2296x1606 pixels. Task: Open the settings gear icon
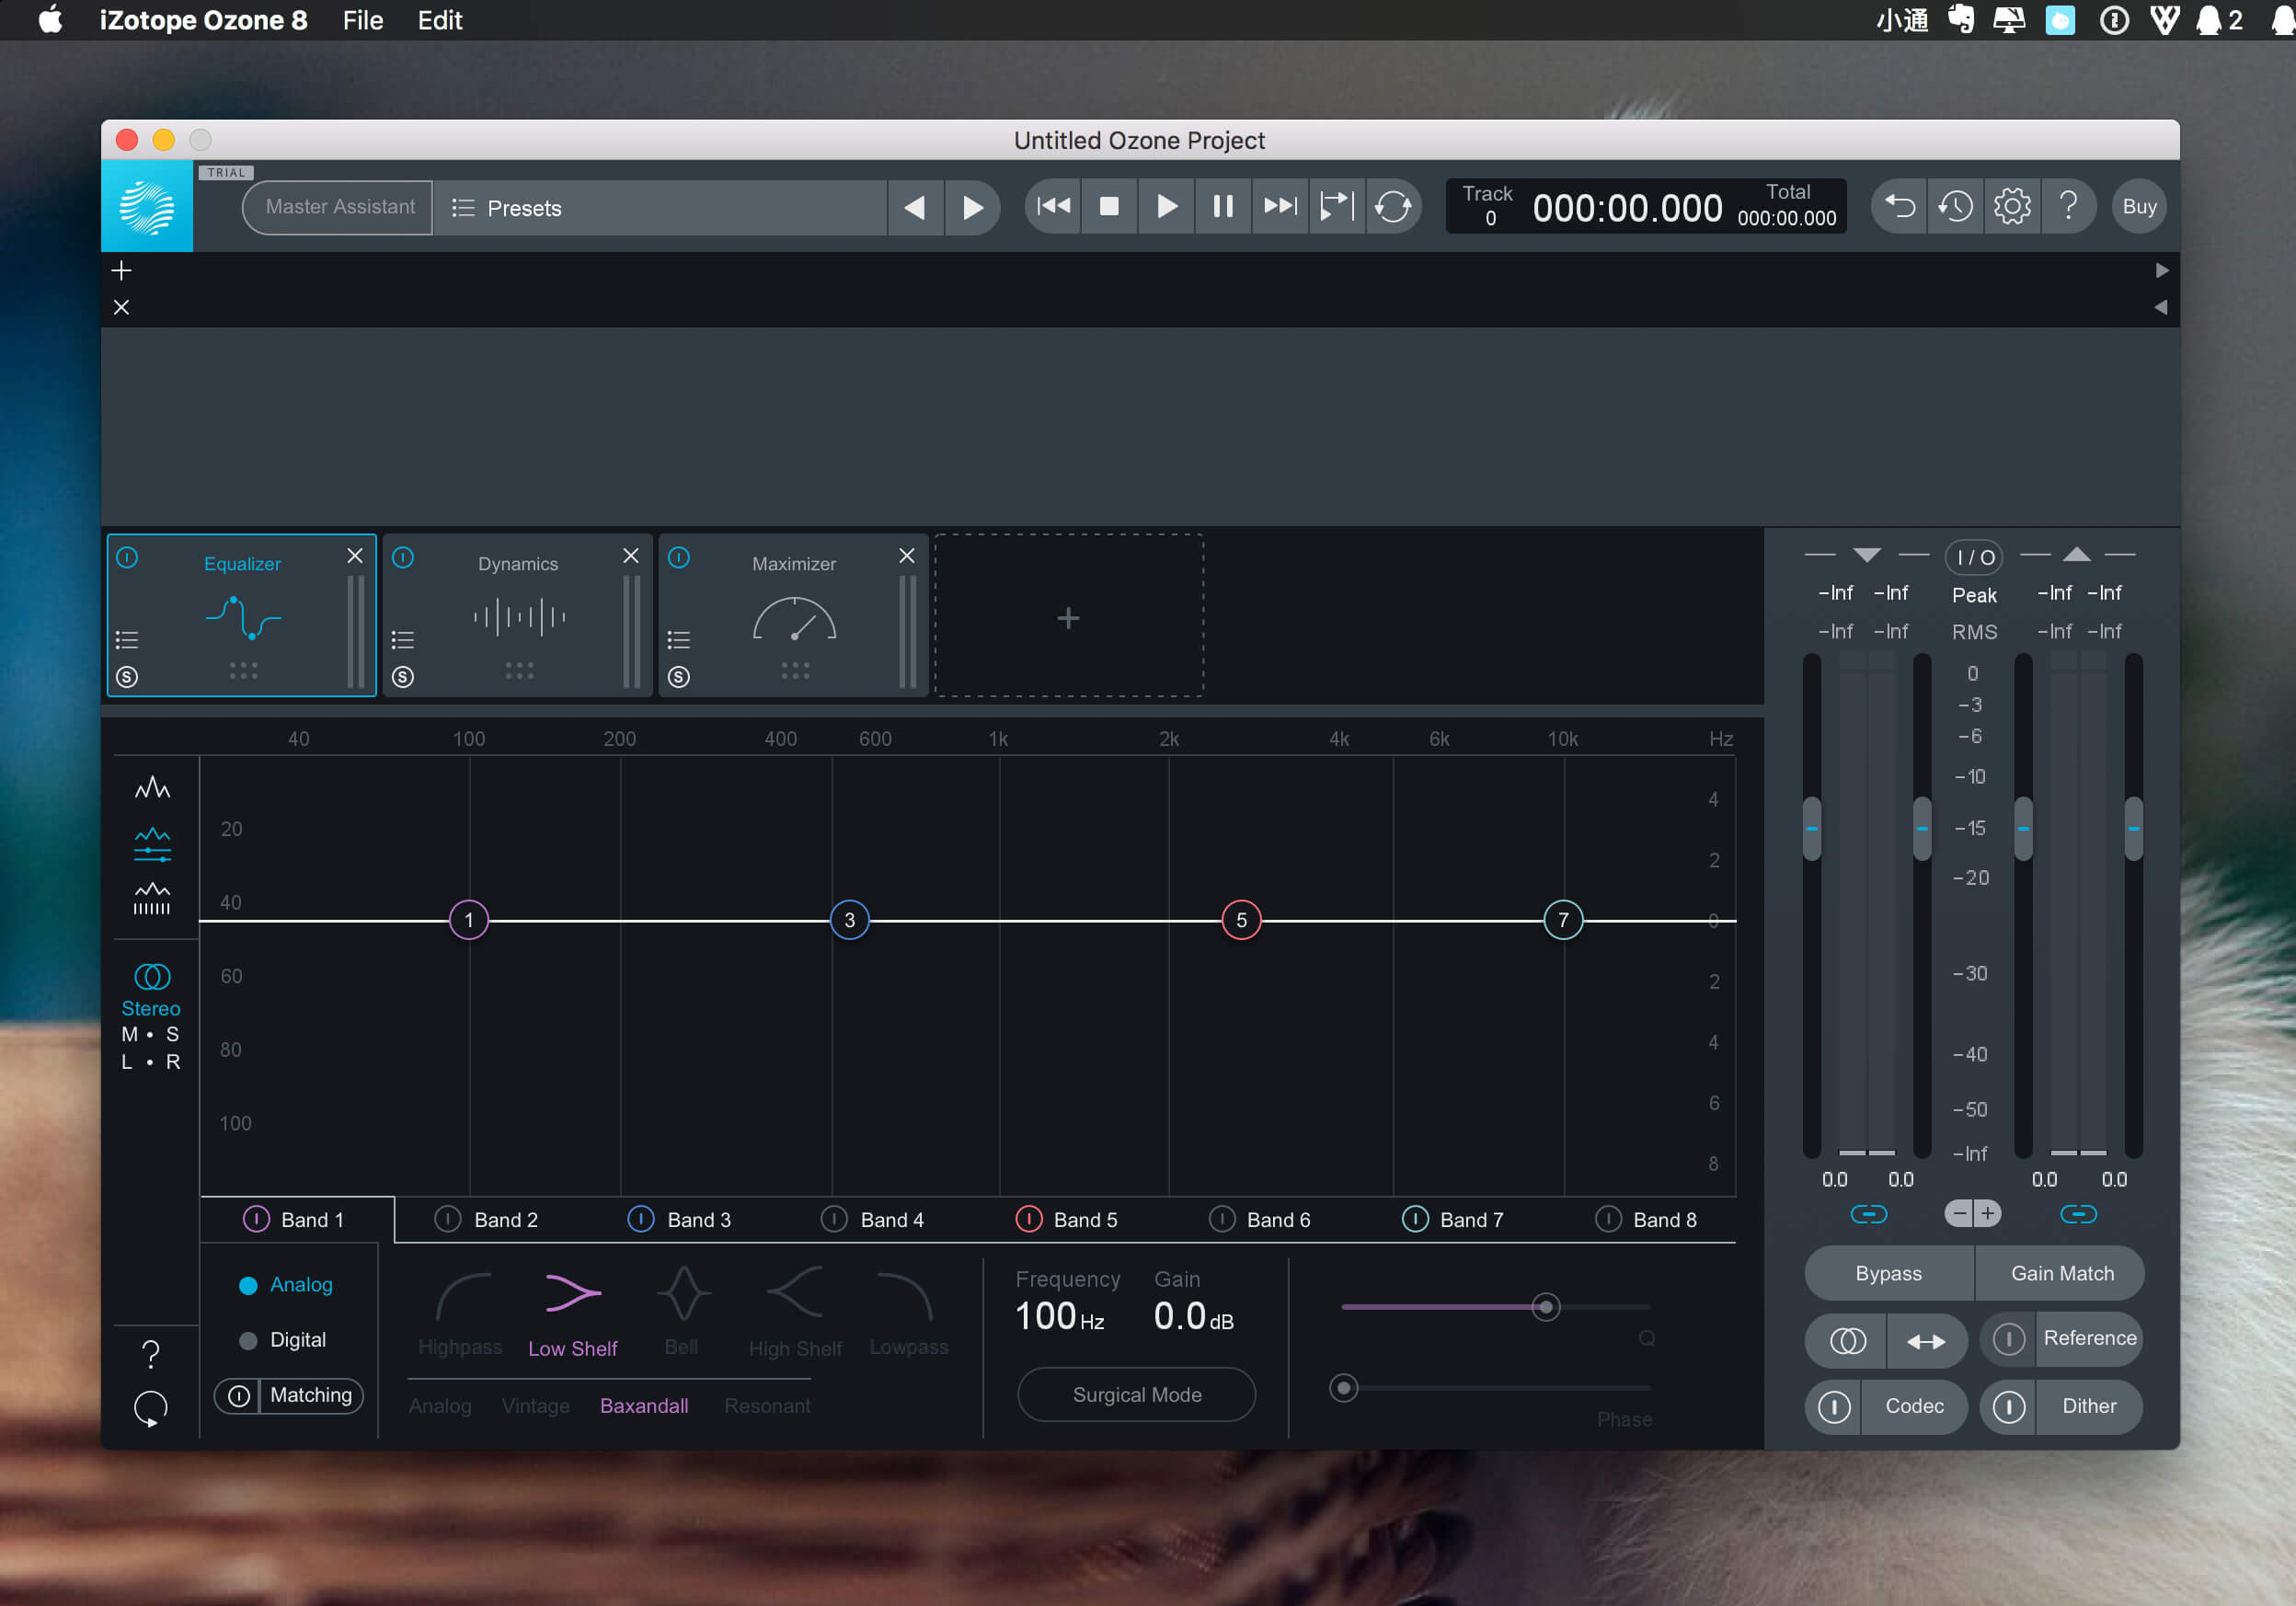point(2012,206)
